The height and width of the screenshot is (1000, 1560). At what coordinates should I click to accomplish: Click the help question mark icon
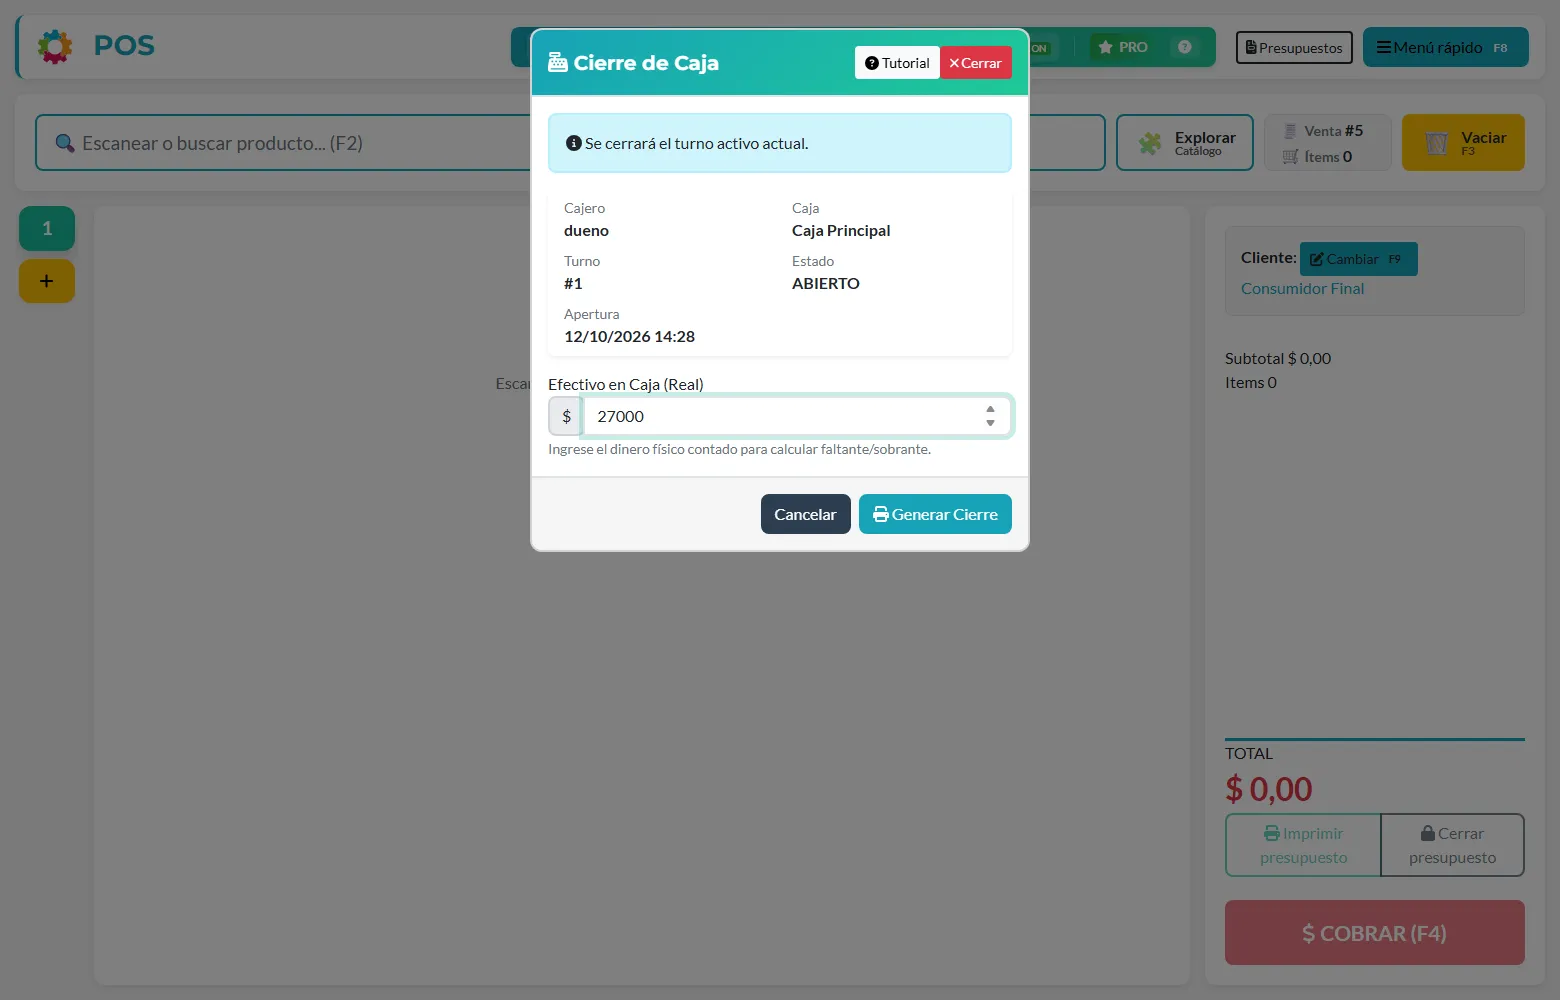click(x=1185, y=47)
